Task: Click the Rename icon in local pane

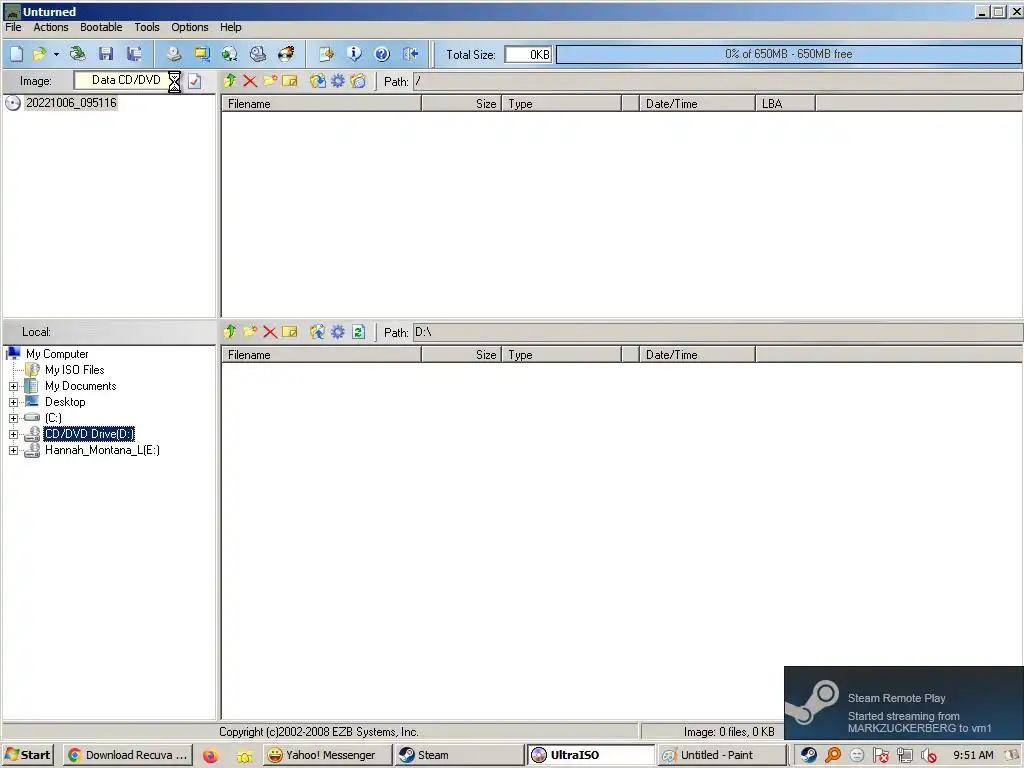Action: [290, 332]
